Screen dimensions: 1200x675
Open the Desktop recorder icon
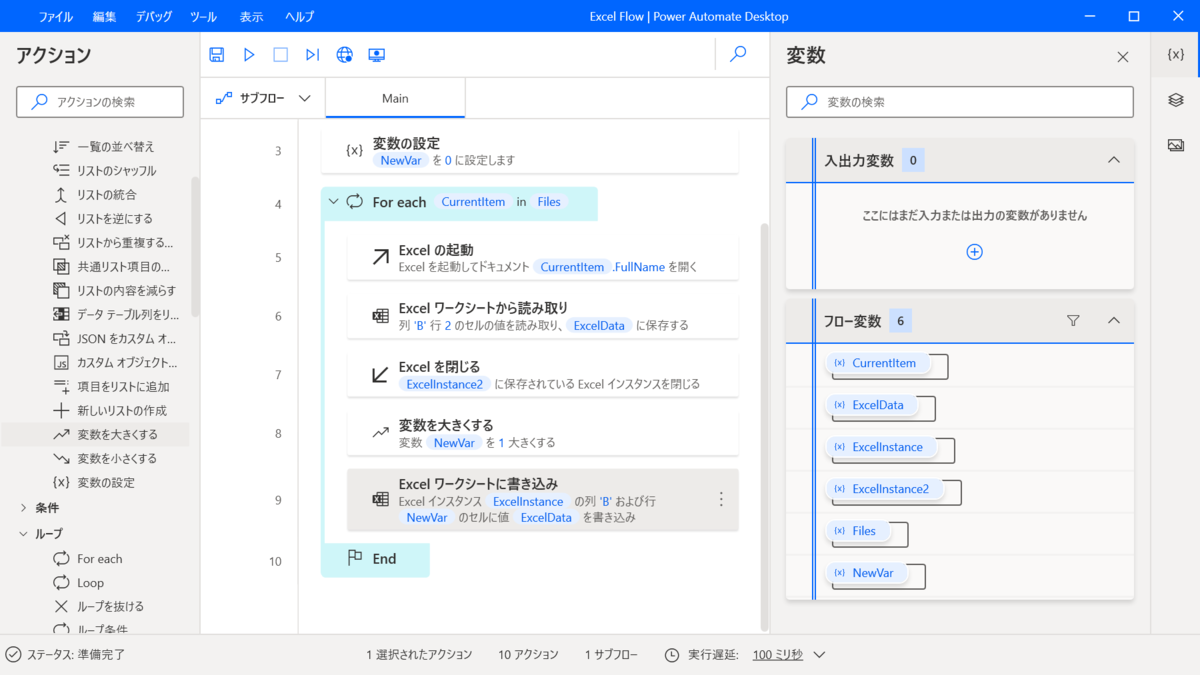point(377,55)
